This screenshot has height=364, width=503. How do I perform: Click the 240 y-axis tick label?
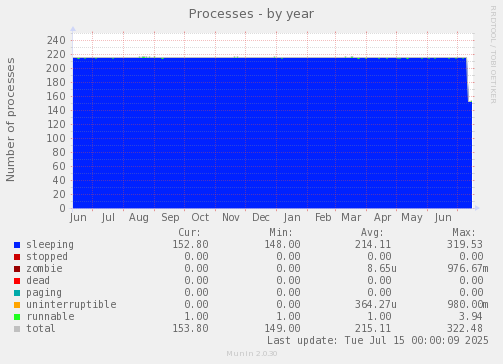pos(56,41)
